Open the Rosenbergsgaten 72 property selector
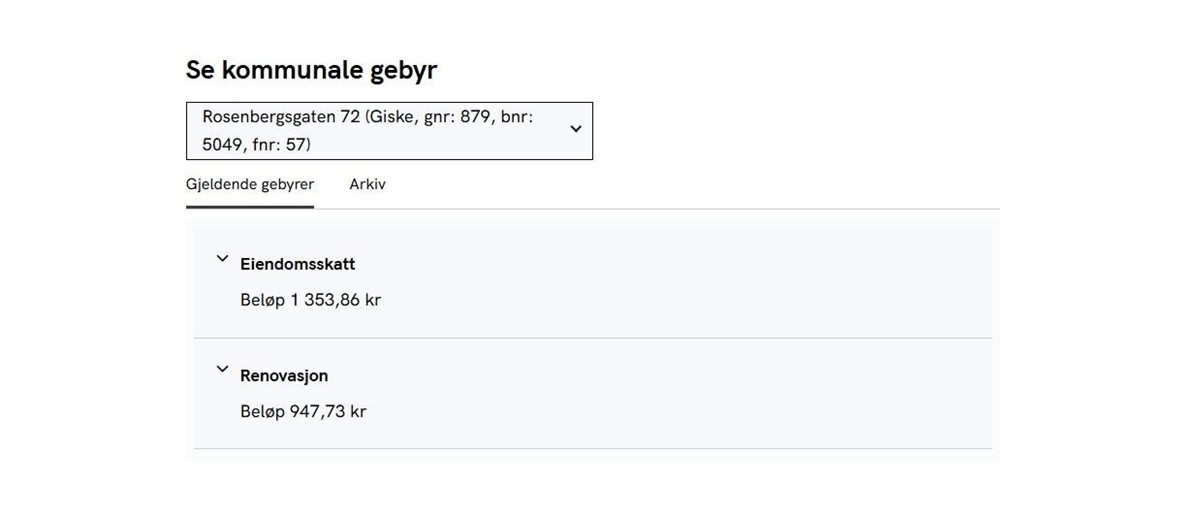Viewport: 1200px width, 518px height. click(x=389, y=131)
